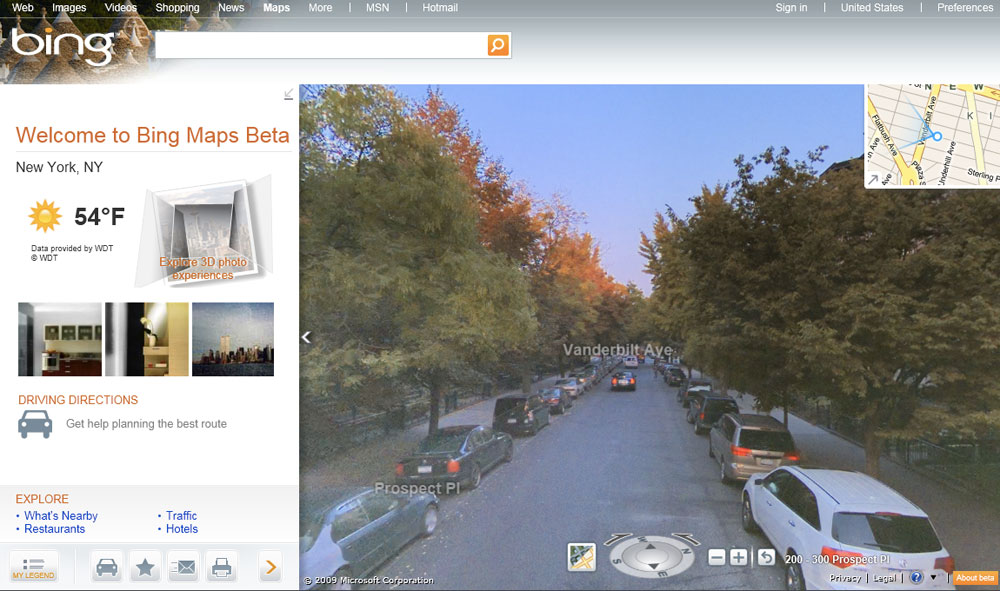This screenshot has width=1000, height=591.
Task: Open the Restaurants link
Action: pyautogui.click(x=54, y=529)
